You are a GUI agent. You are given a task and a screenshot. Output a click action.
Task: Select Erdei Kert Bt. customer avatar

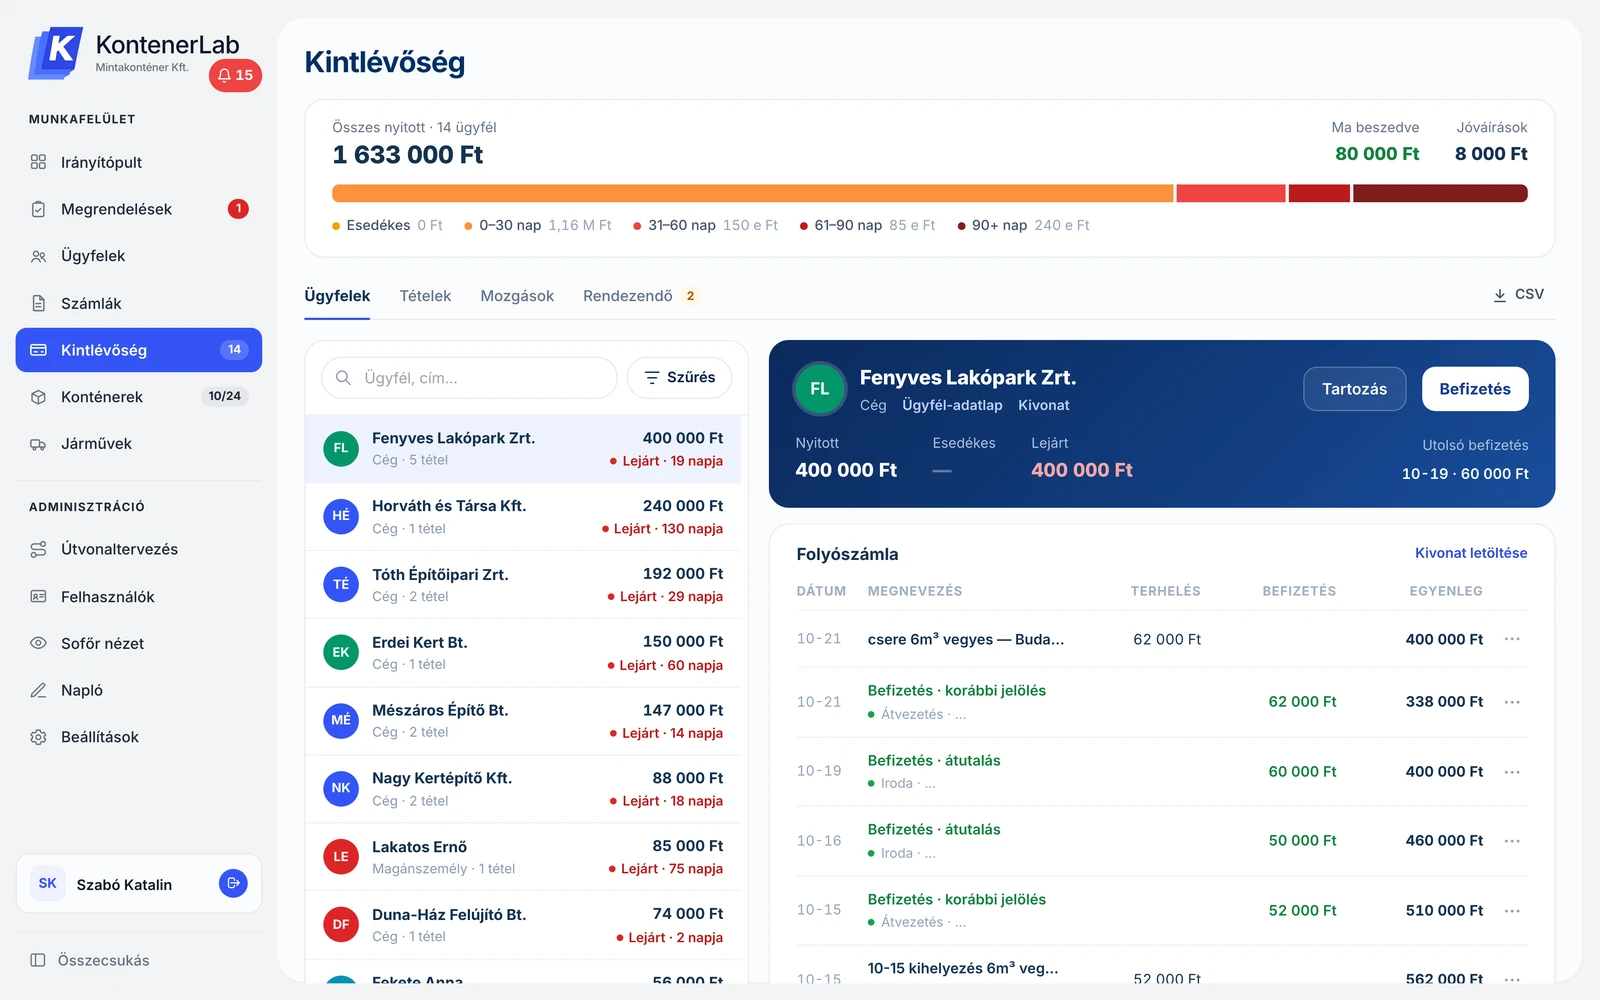tap(341, 652)
